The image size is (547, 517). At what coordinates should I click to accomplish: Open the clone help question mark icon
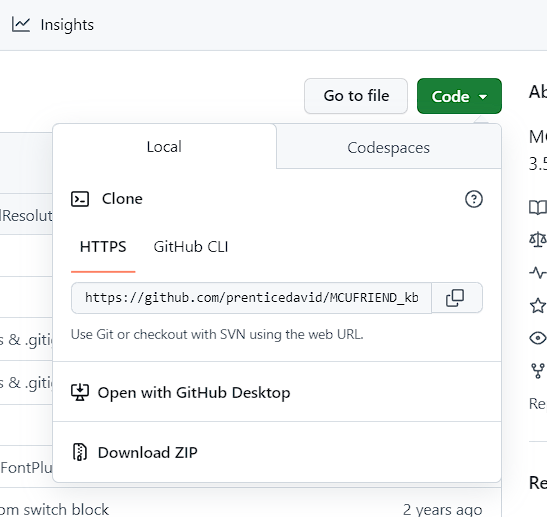[x=474, y=199]
